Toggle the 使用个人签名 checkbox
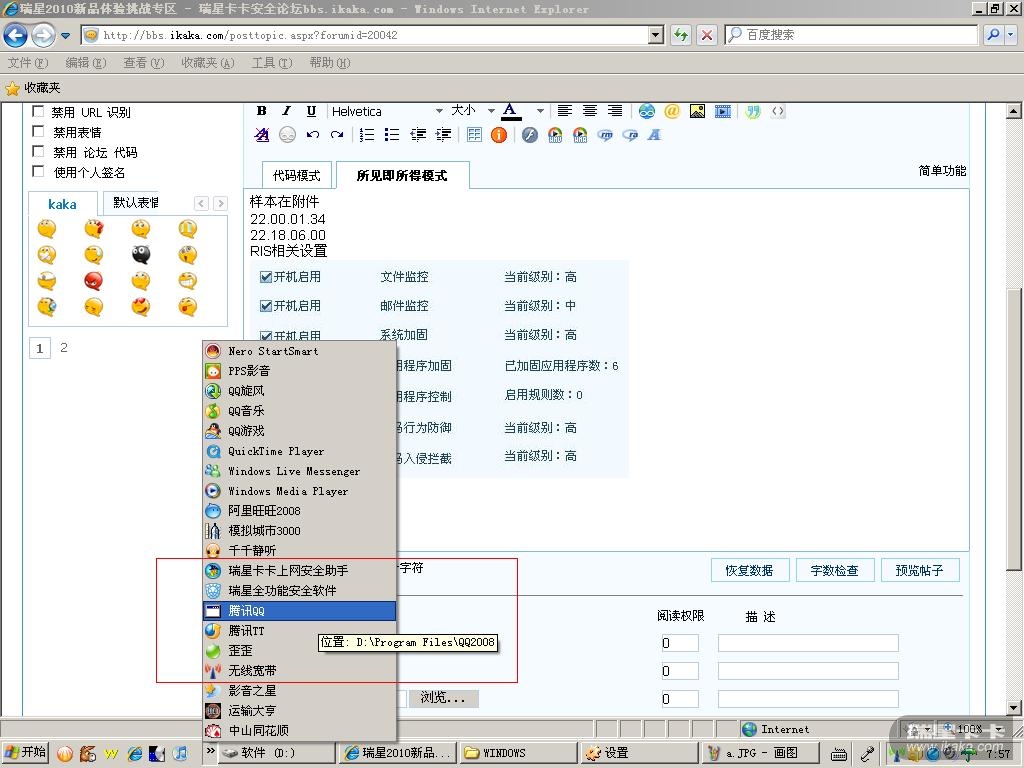The height and width of the screenshot is (768, 1024). point(39,172)
